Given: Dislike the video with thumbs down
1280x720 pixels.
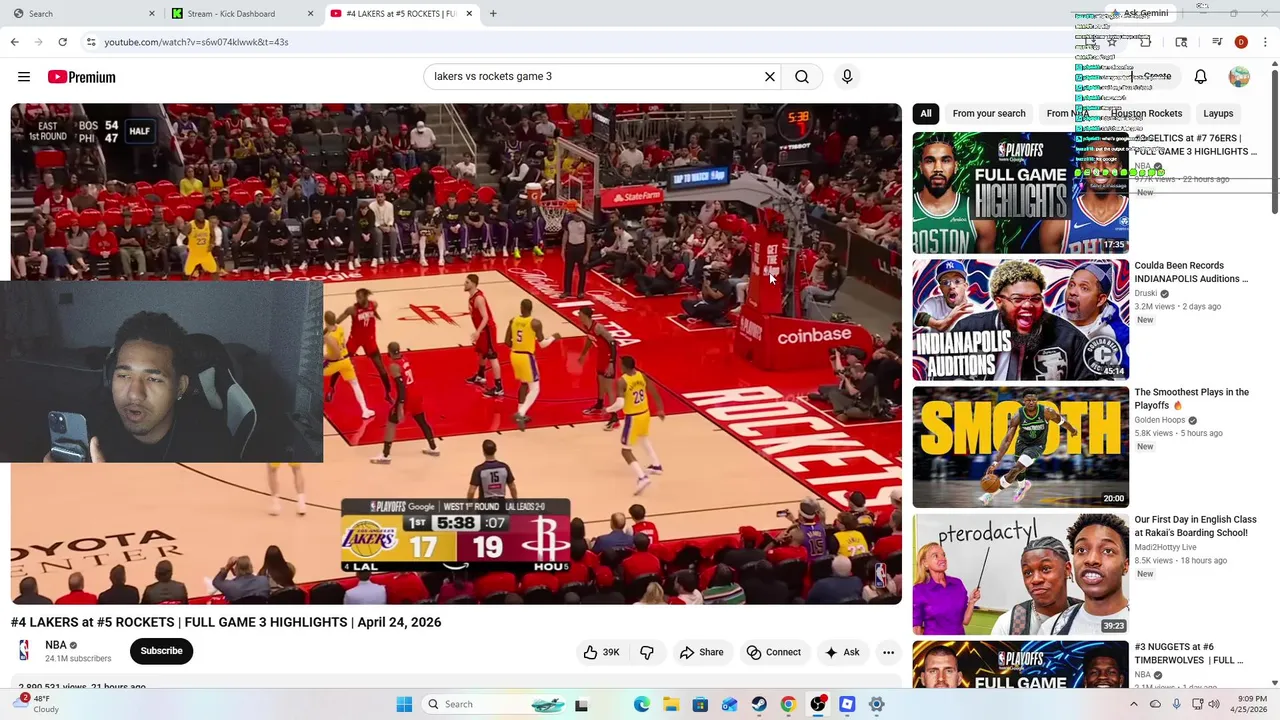Looking at the screenshot, I should pos(647,652).
